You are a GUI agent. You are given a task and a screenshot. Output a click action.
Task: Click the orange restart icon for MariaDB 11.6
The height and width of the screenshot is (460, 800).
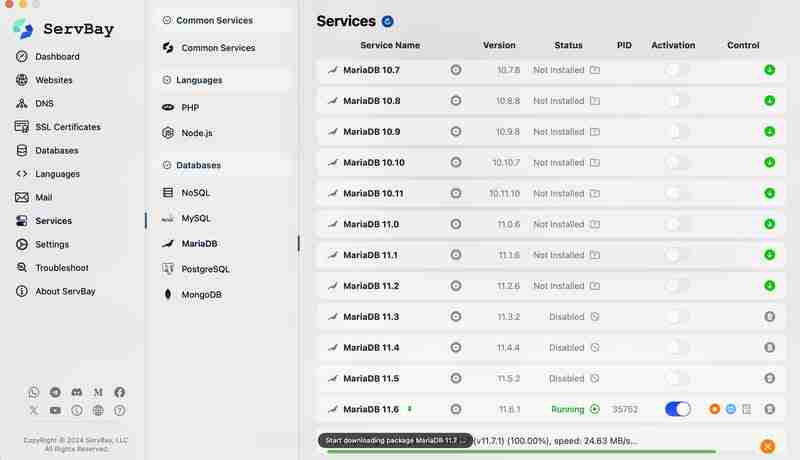point(714,409)
